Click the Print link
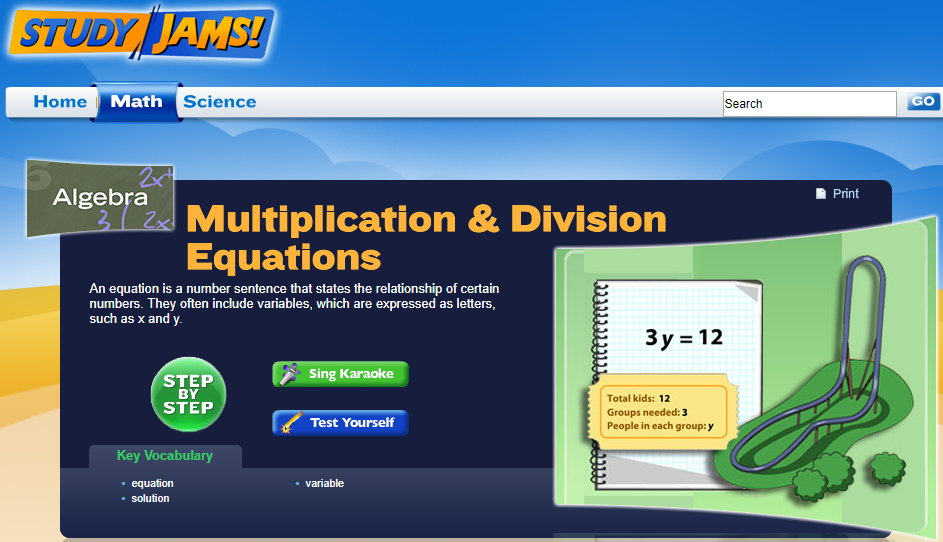Viewport: 943px width, 542px height. pos(846,194)
